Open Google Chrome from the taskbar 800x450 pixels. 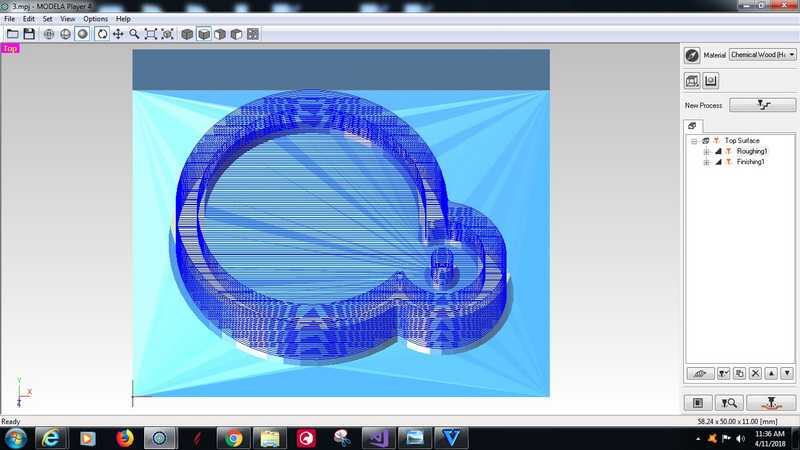pyautogui.click(x=233, y=438)
